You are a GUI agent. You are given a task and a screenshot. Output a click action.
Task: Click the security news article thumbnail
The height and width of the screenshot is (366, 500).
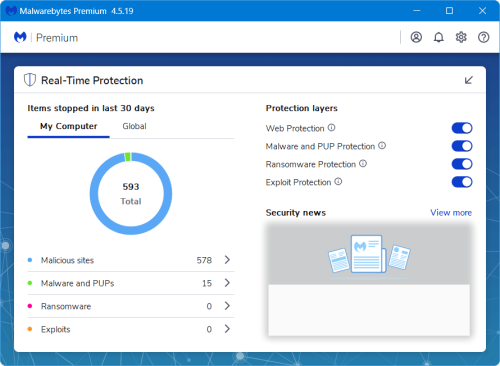[369, 279]
